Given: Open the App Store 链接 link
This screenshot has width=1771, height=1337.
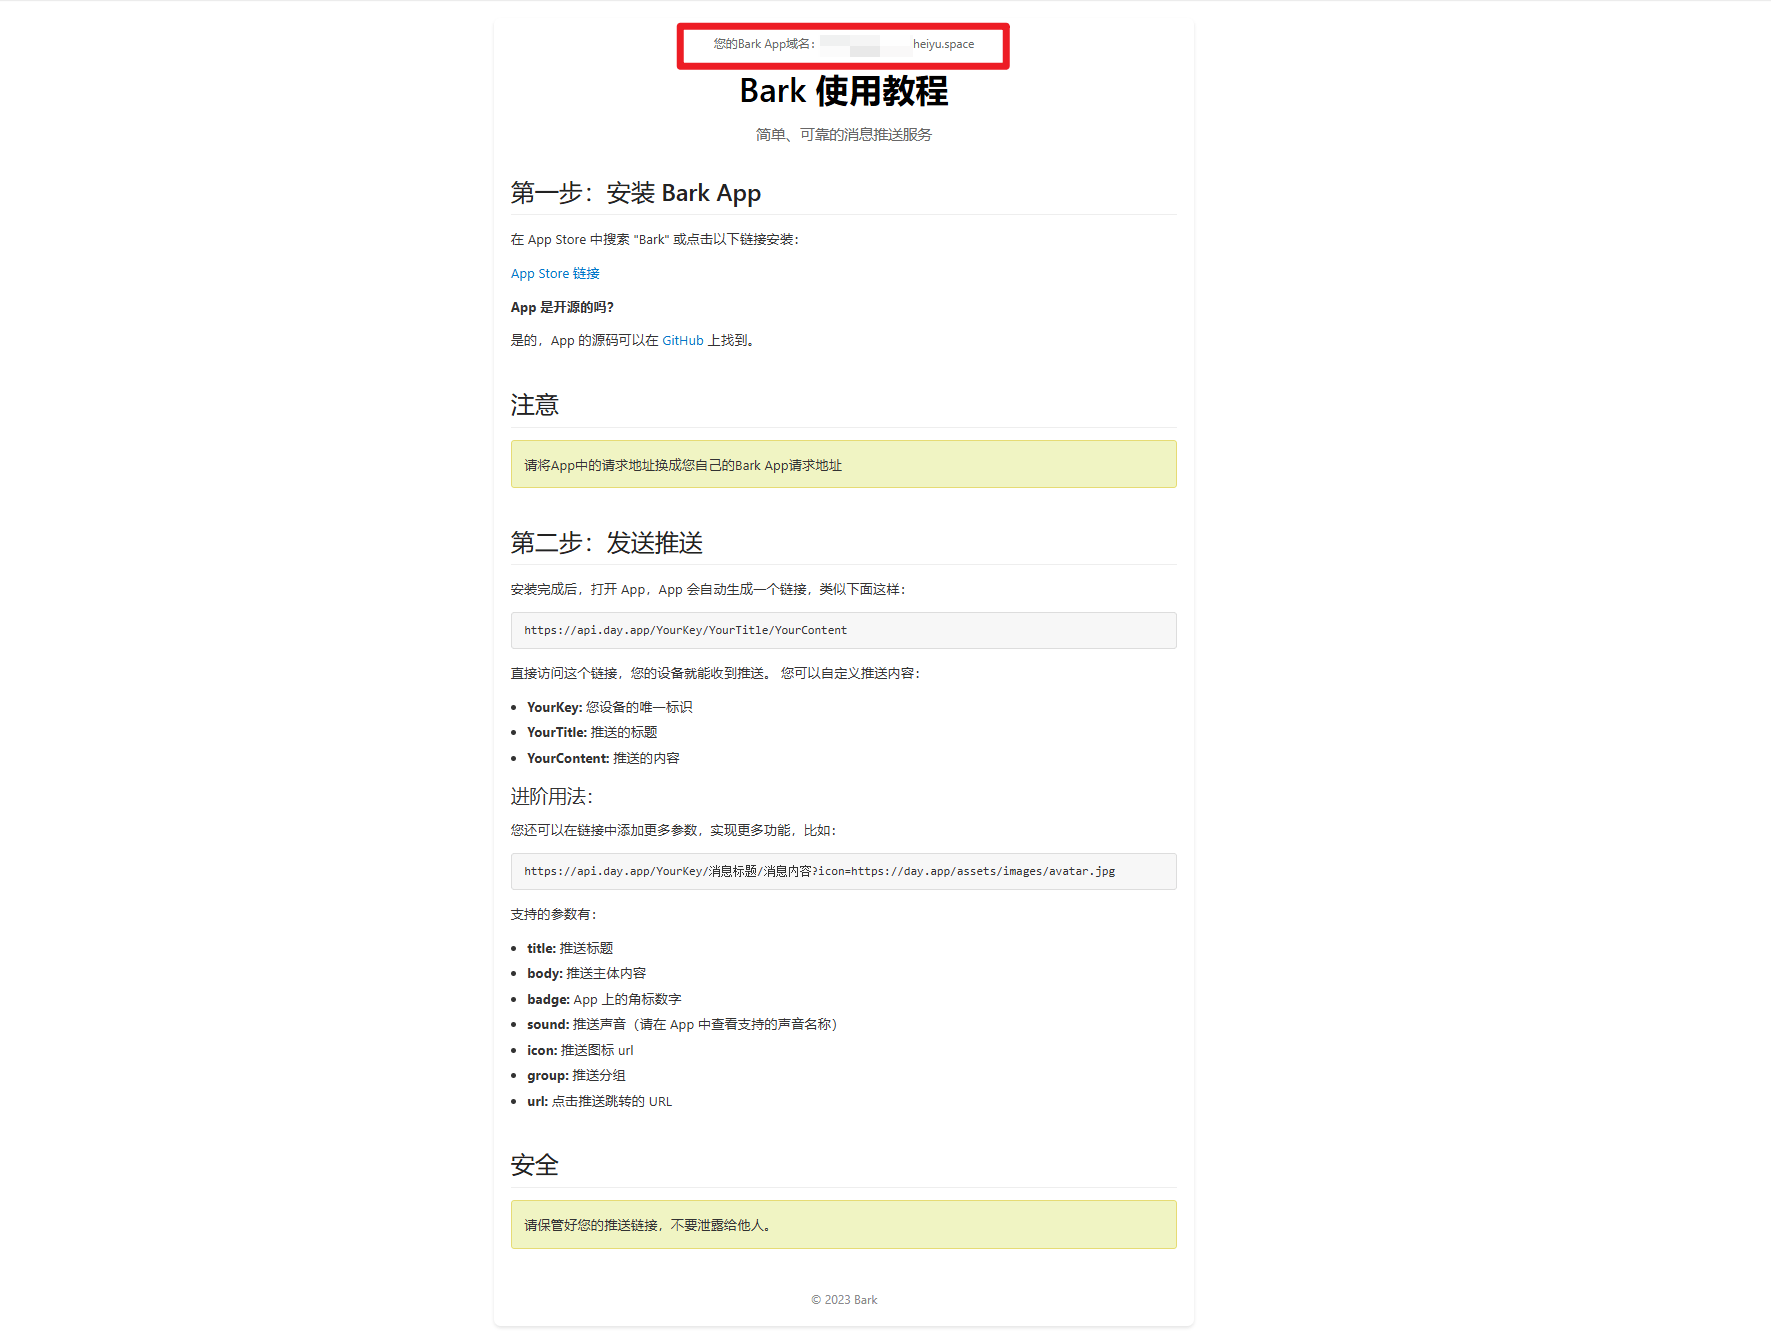Looking at the screenshot, I should click(x=555, y=274).
